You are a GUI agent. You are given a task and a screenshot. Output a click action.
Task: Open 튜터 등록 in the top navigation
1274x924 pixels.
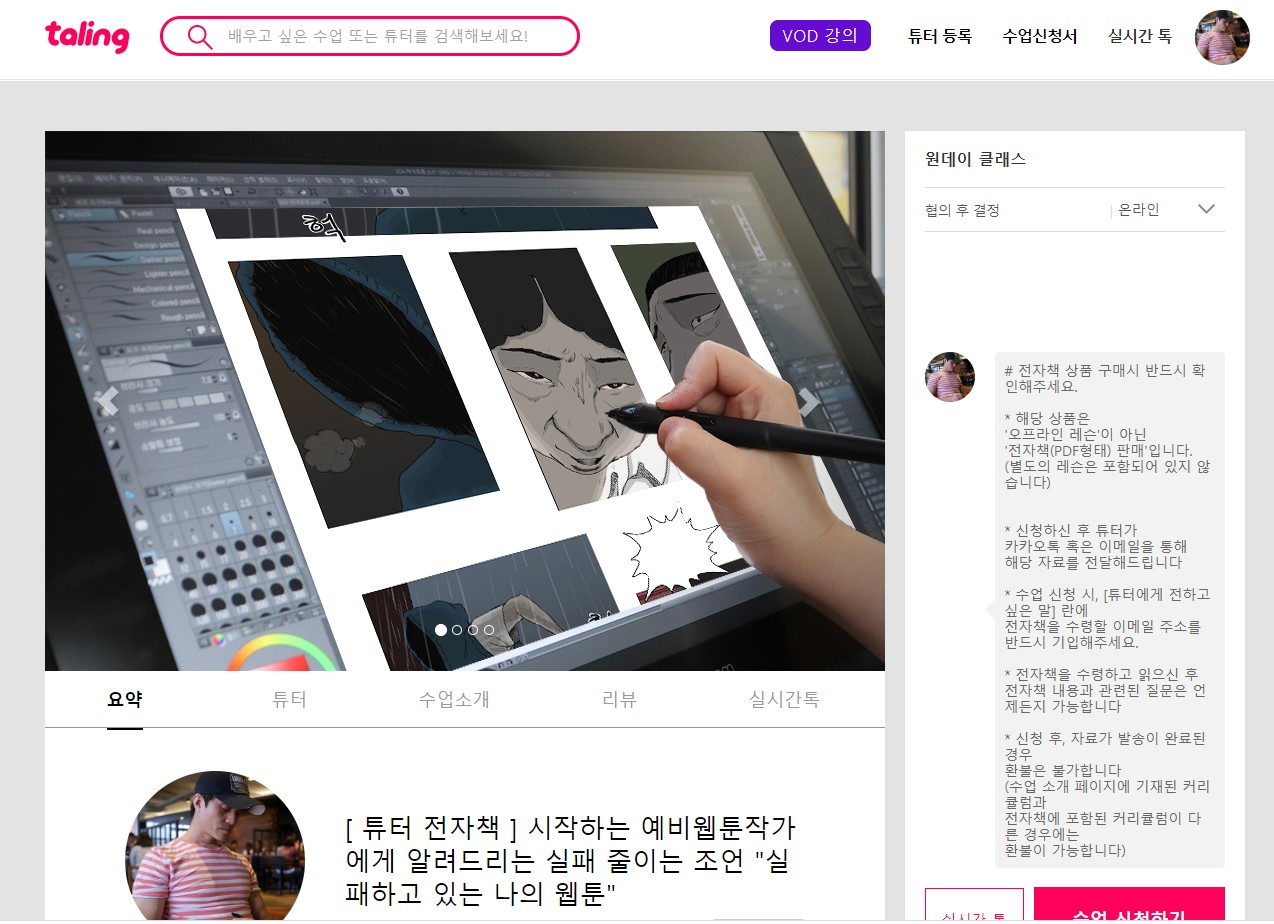tap(939, 35)
